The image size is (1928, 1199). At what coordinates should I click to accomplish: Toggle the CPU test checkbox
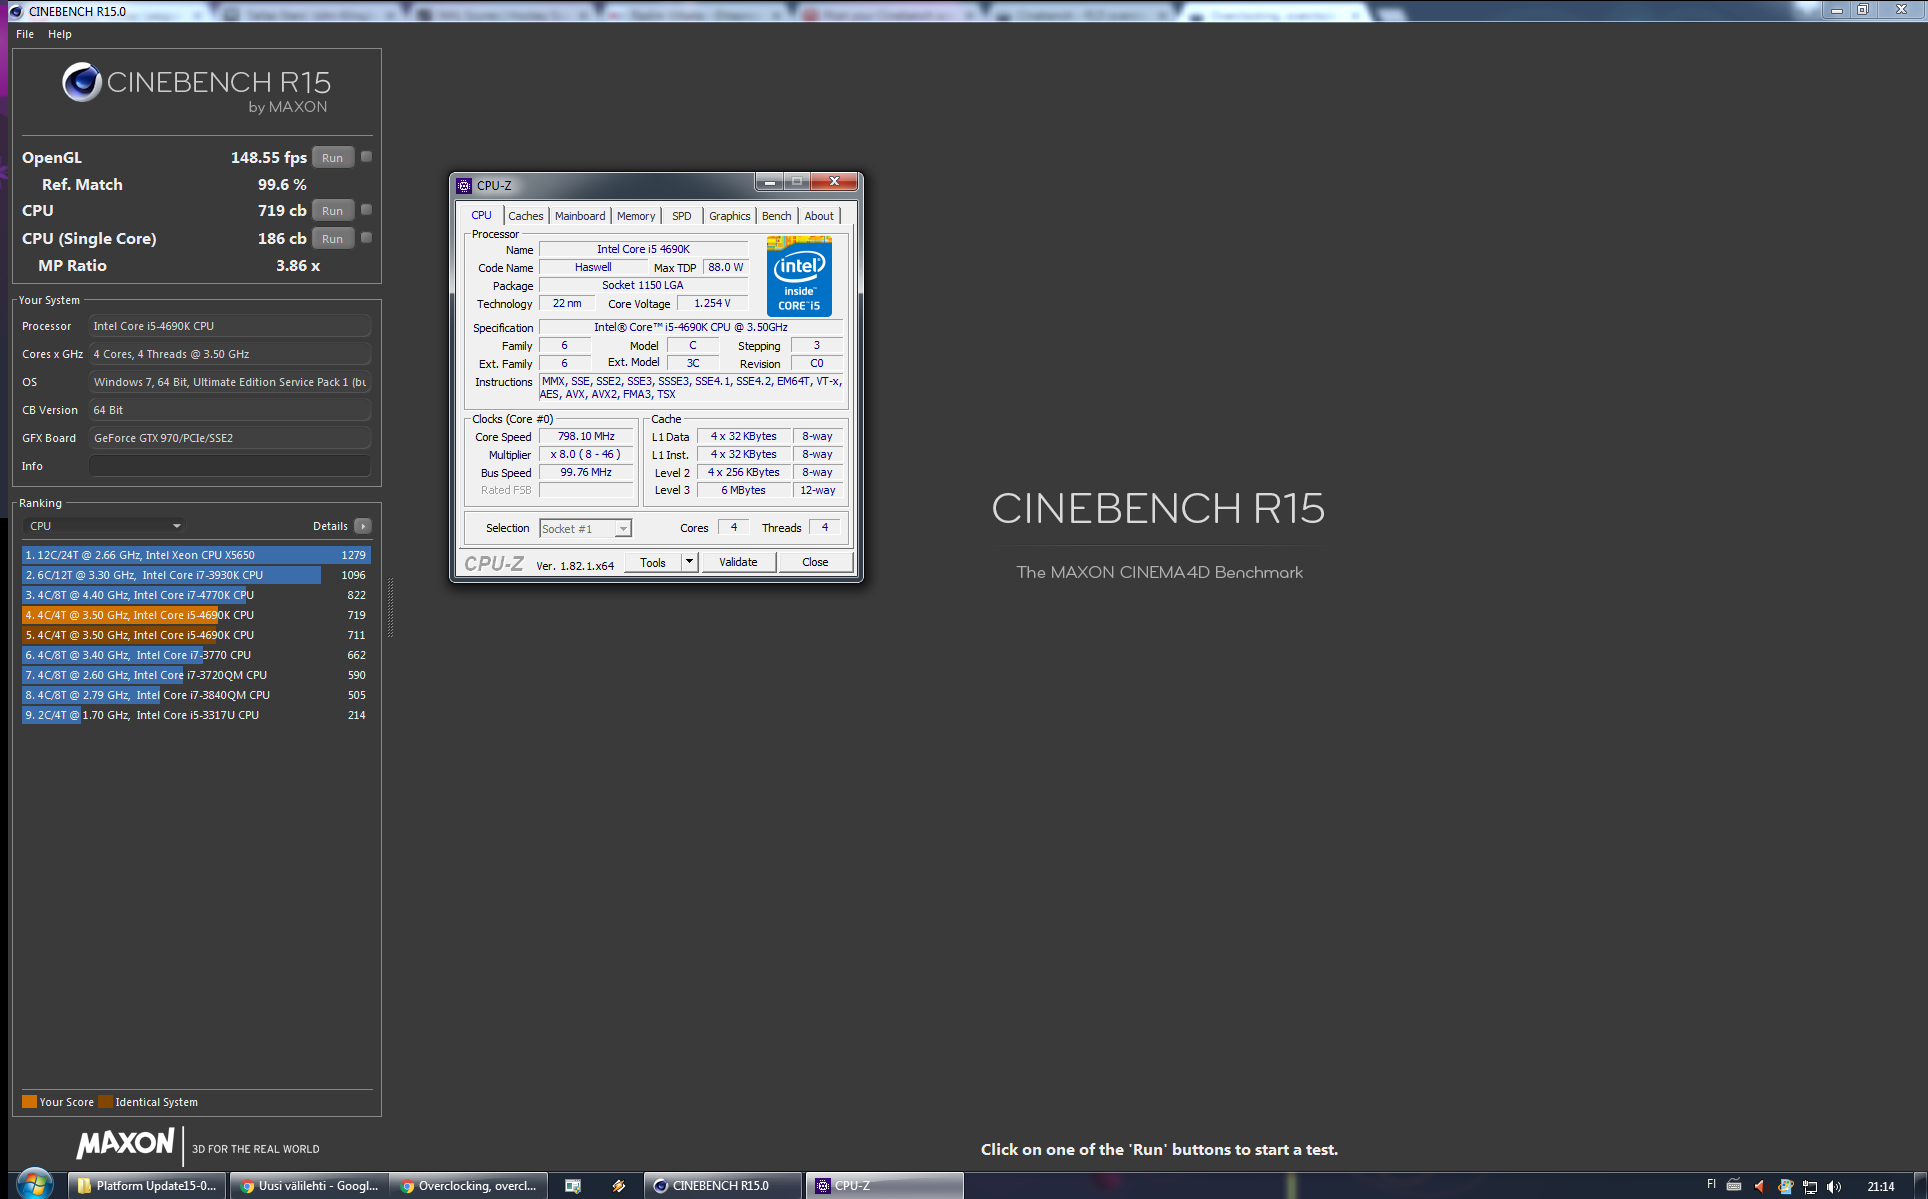pyautogui.click(x=367, y=210)
